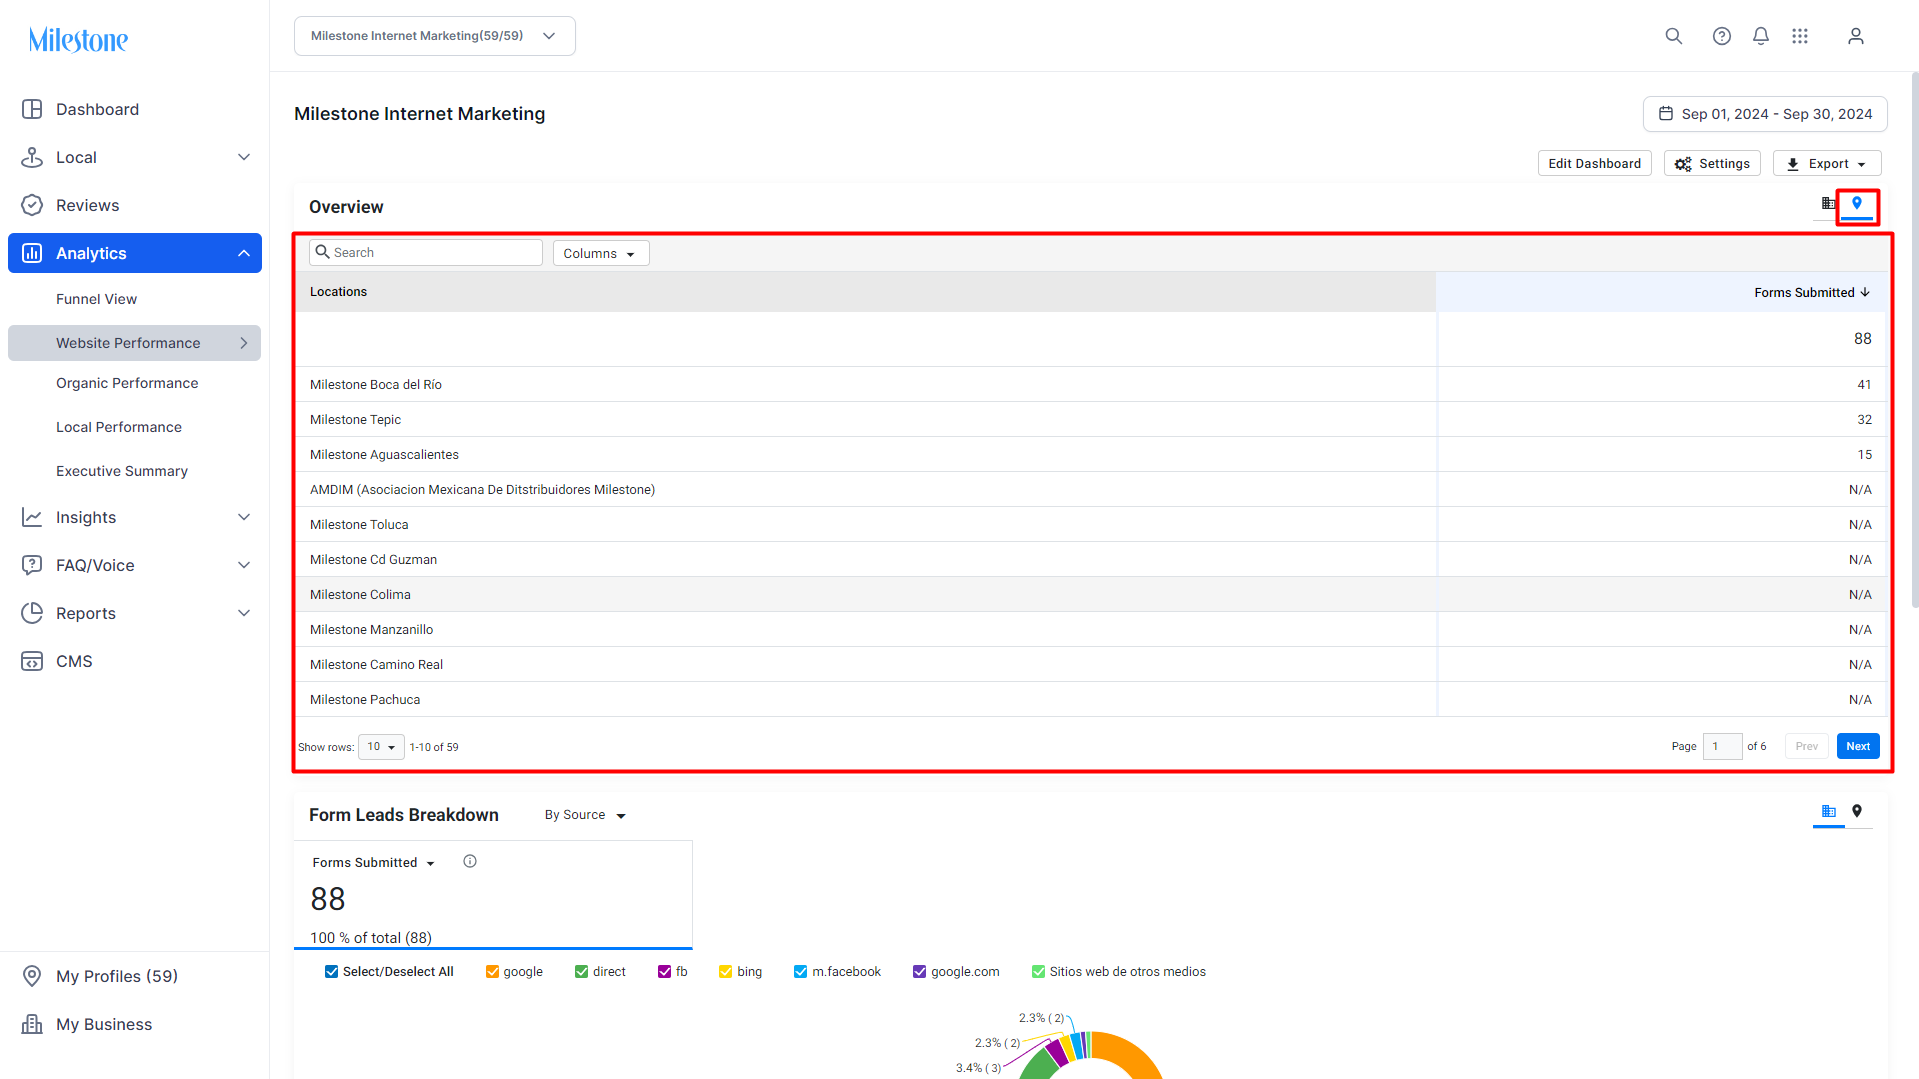Go to Dashboard in sidebar
1919x1079 pixels.
(135, 109)
